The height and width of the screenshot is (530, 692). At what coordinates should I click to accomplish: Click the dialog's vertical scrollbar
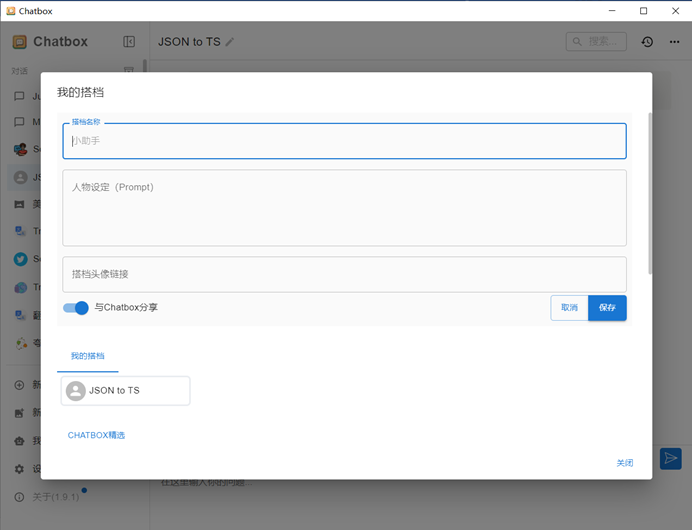pyautogui.click(x=650, y=193)
